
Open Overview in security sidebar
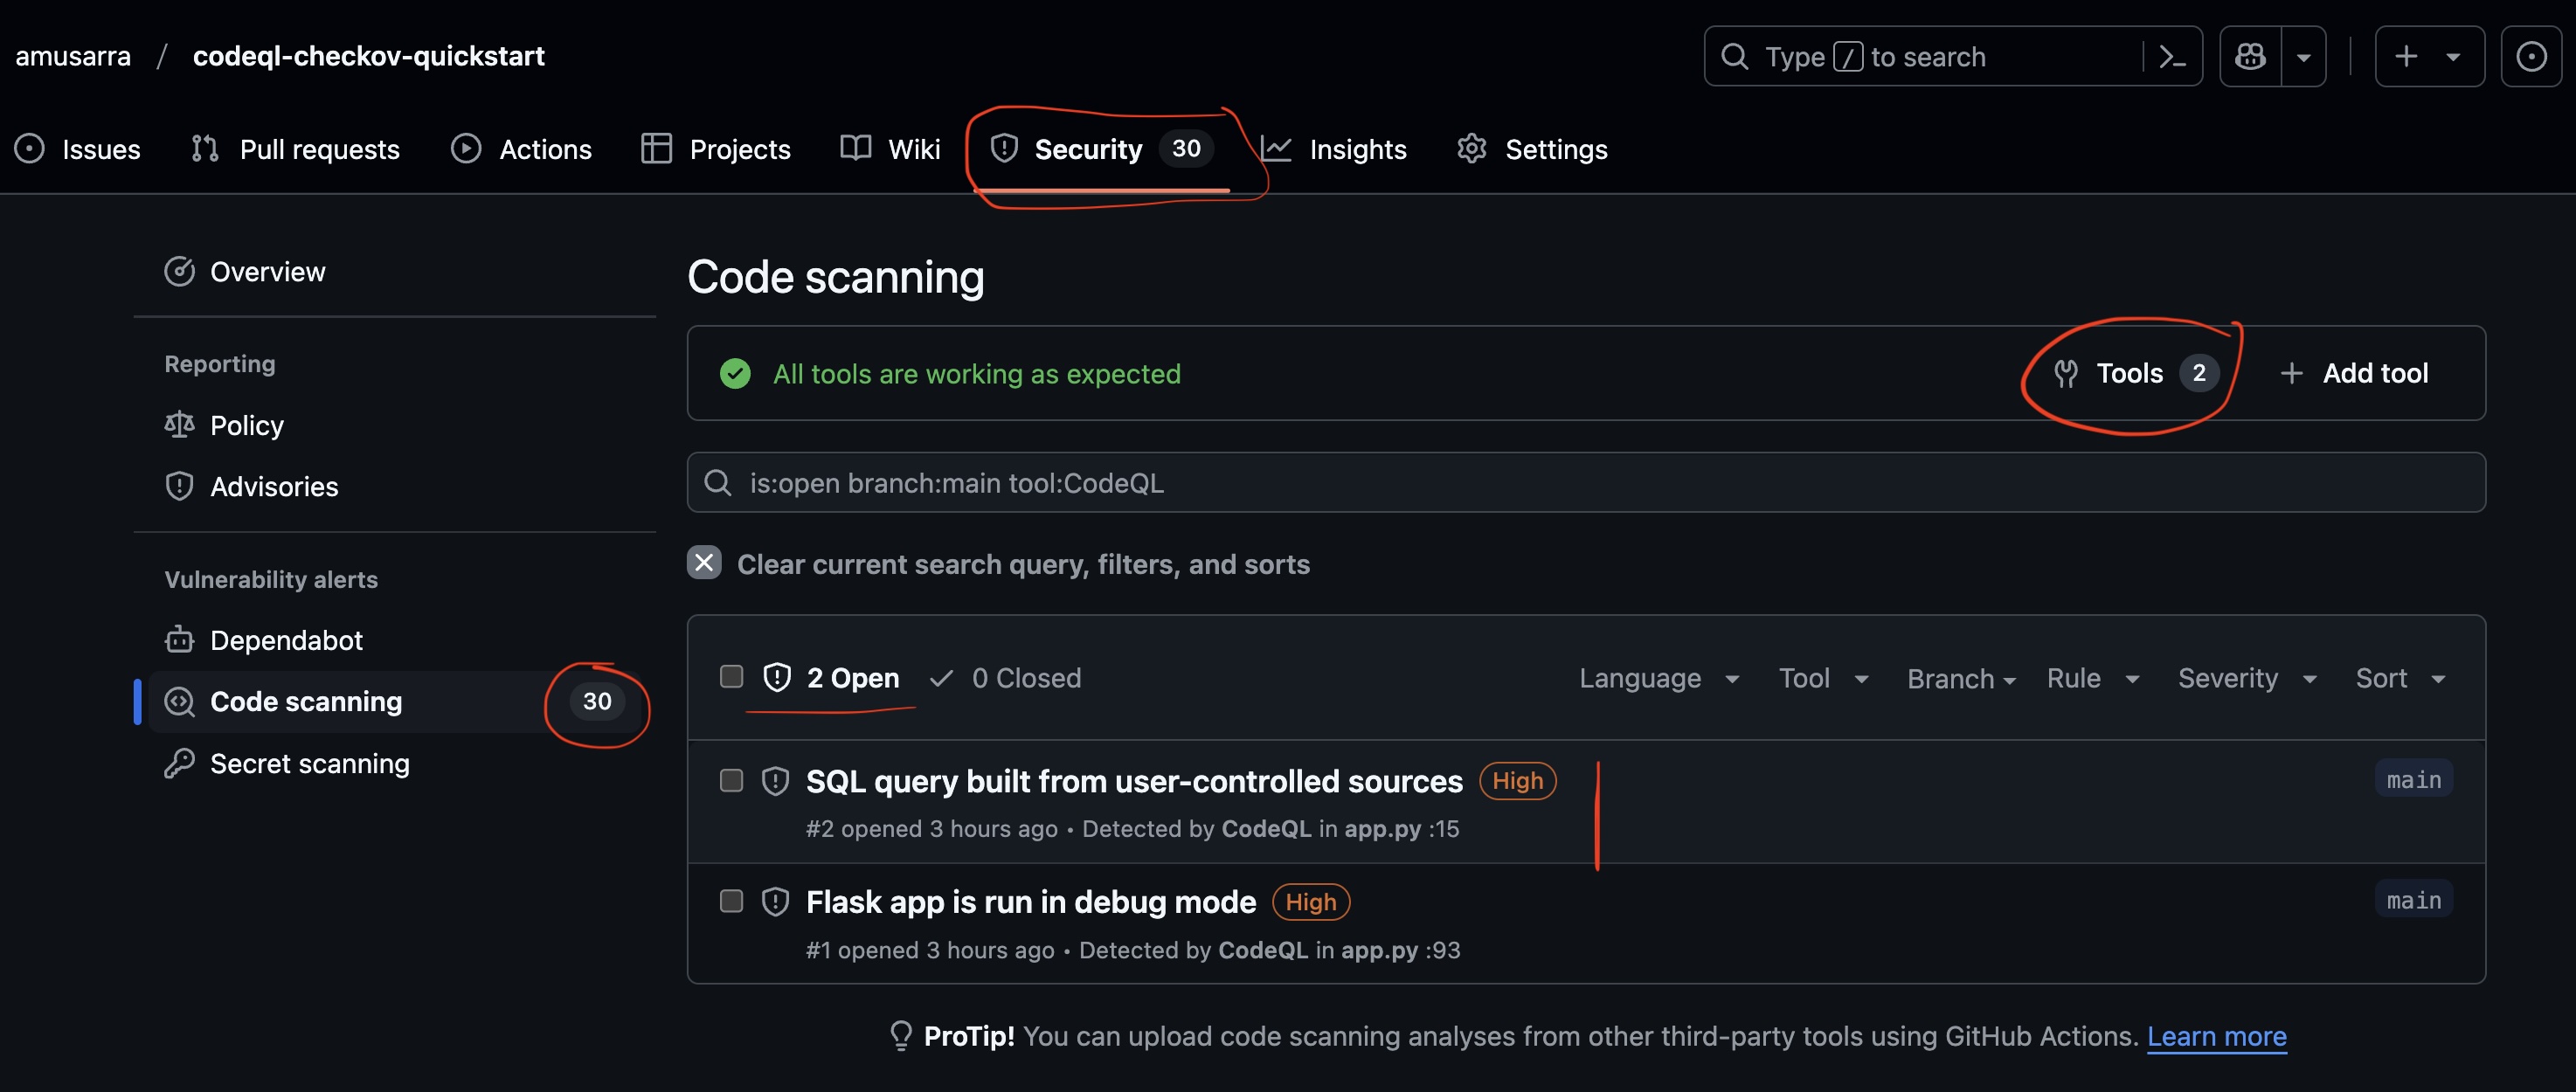click(395, 272)
